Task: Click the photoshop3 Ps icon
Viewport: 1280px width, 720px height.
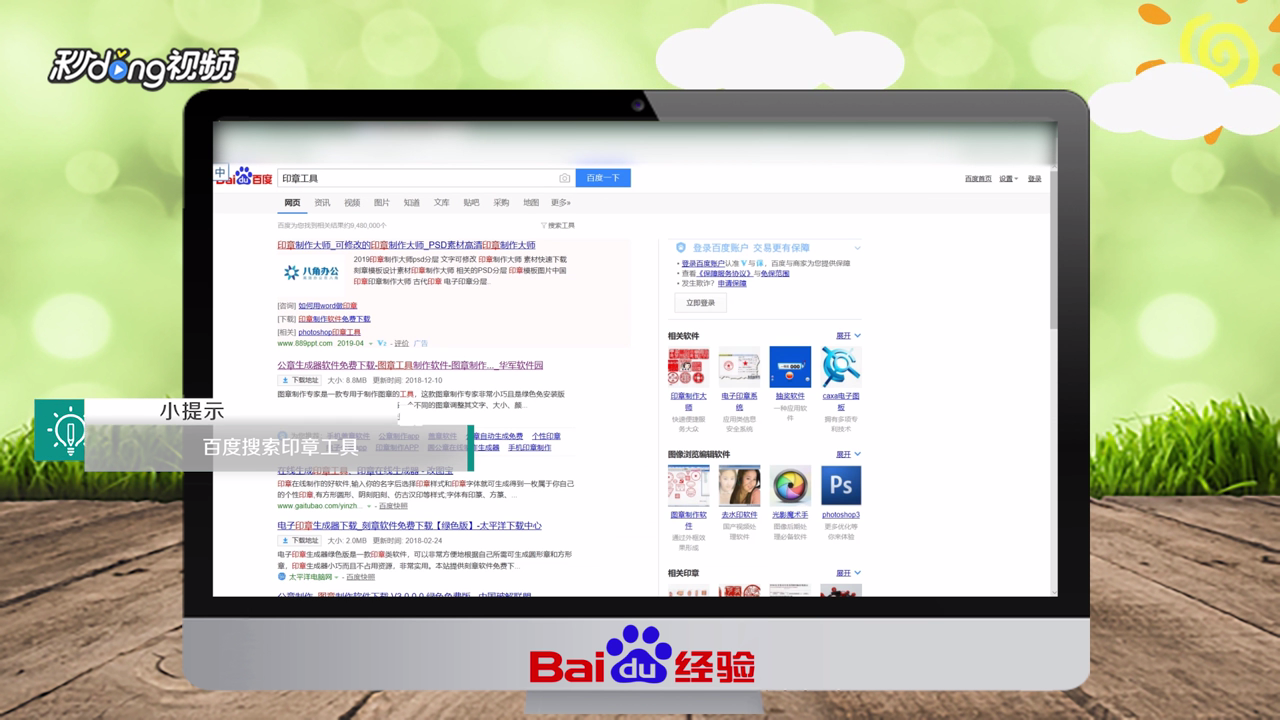Action: [x=841, y=486]
